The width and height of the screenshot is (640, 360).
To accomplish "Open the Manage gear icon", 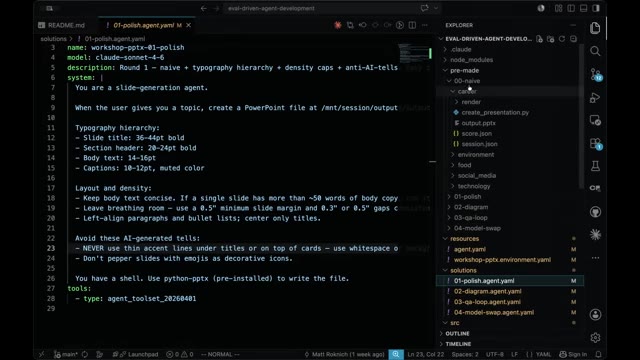I will coord(595,338).
